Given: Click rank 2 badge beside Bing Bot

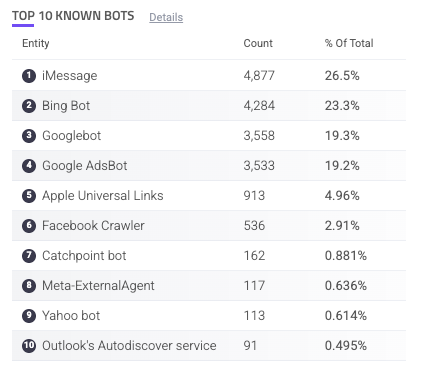Looking at the screenshot, I should (29, 106).
